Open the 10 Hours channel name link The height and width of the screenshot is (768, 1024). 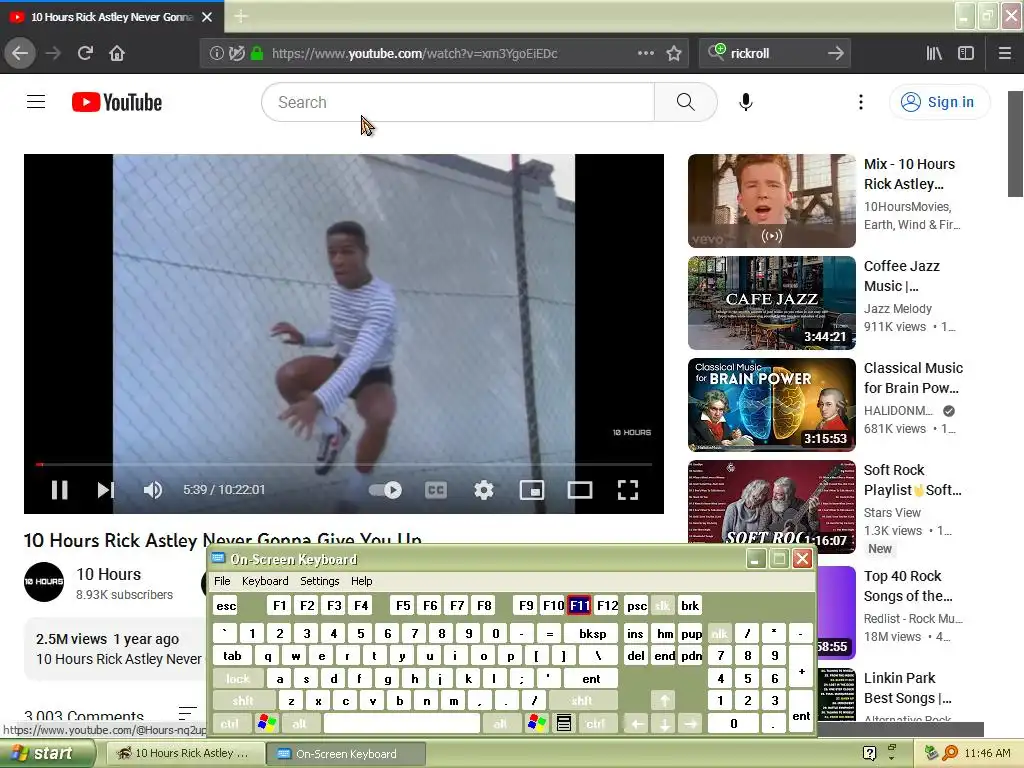point(108,574)
